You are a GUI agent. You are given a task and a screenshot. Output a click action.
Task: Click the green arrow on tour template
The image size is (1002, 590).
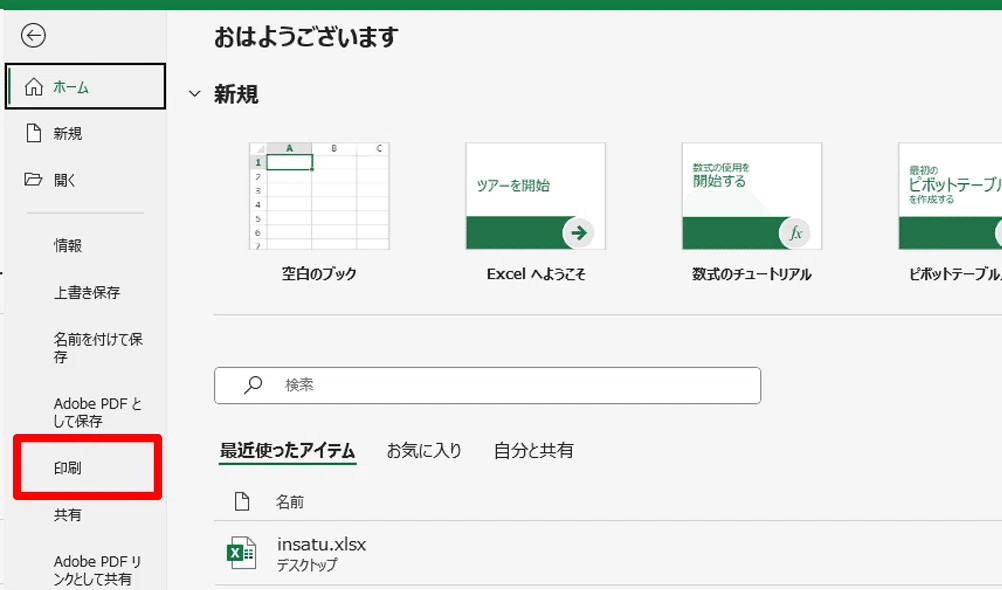point(578,233)
